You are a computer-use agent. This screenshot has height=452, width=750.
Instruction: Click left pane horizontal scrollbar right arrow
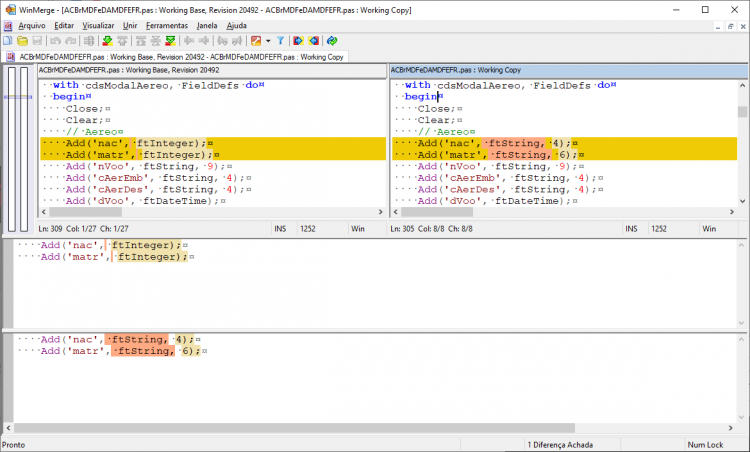pyautogui.click(x=381, y=212)
